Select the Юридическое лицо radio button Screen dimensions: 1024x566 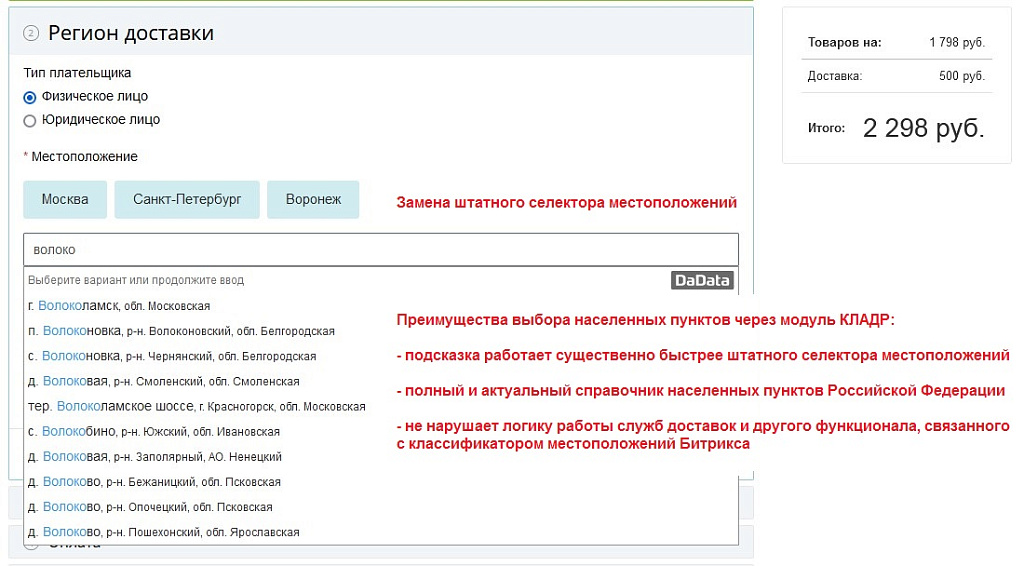30,120
